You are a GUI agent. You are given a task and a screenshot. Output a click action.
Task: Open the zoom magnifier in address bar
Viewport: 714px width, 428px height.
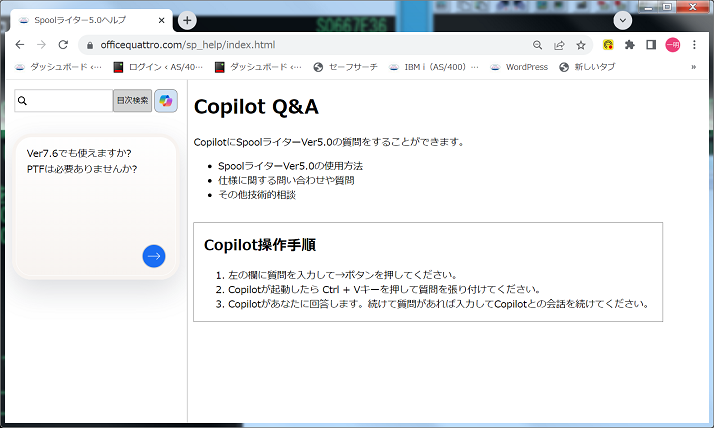coord(538,45)
